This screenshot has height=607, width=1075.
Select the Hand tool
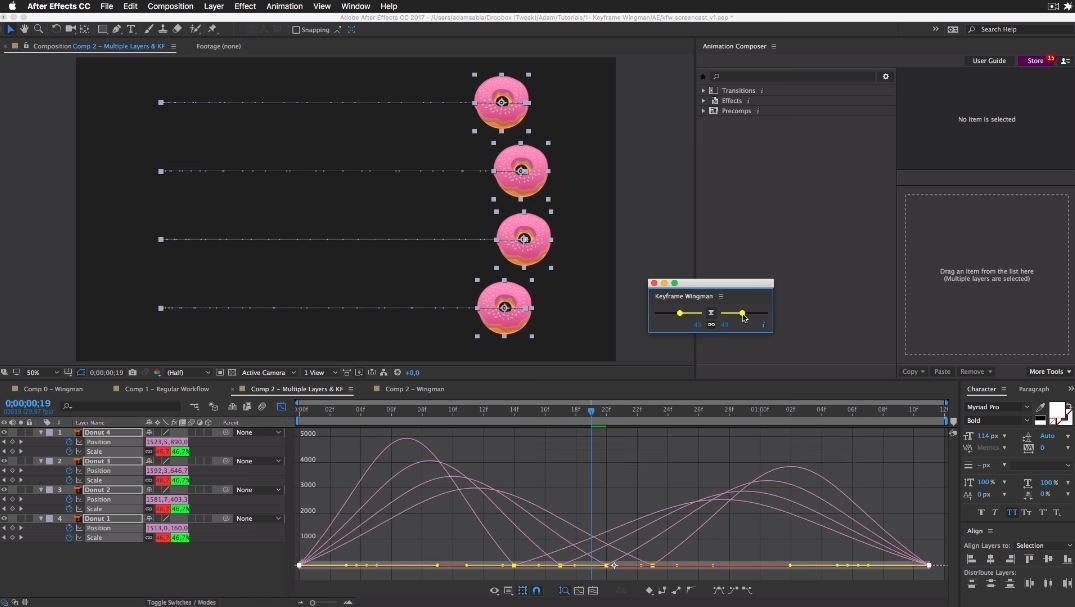[24, 29]
